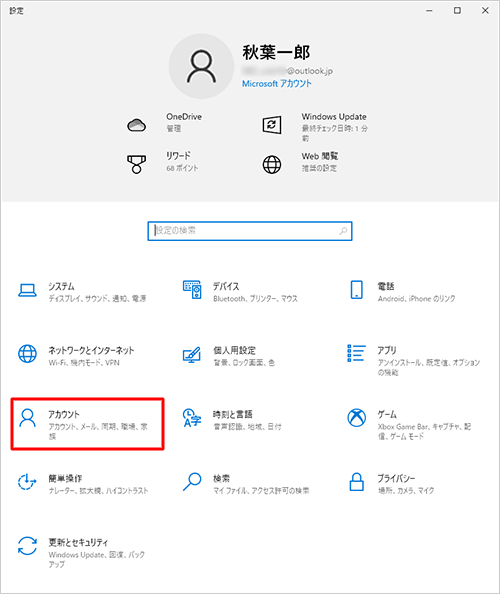This screenshot has height=594, width=500.
Task: Open ネットワークとインターネット label
Action: pos(91,350)
